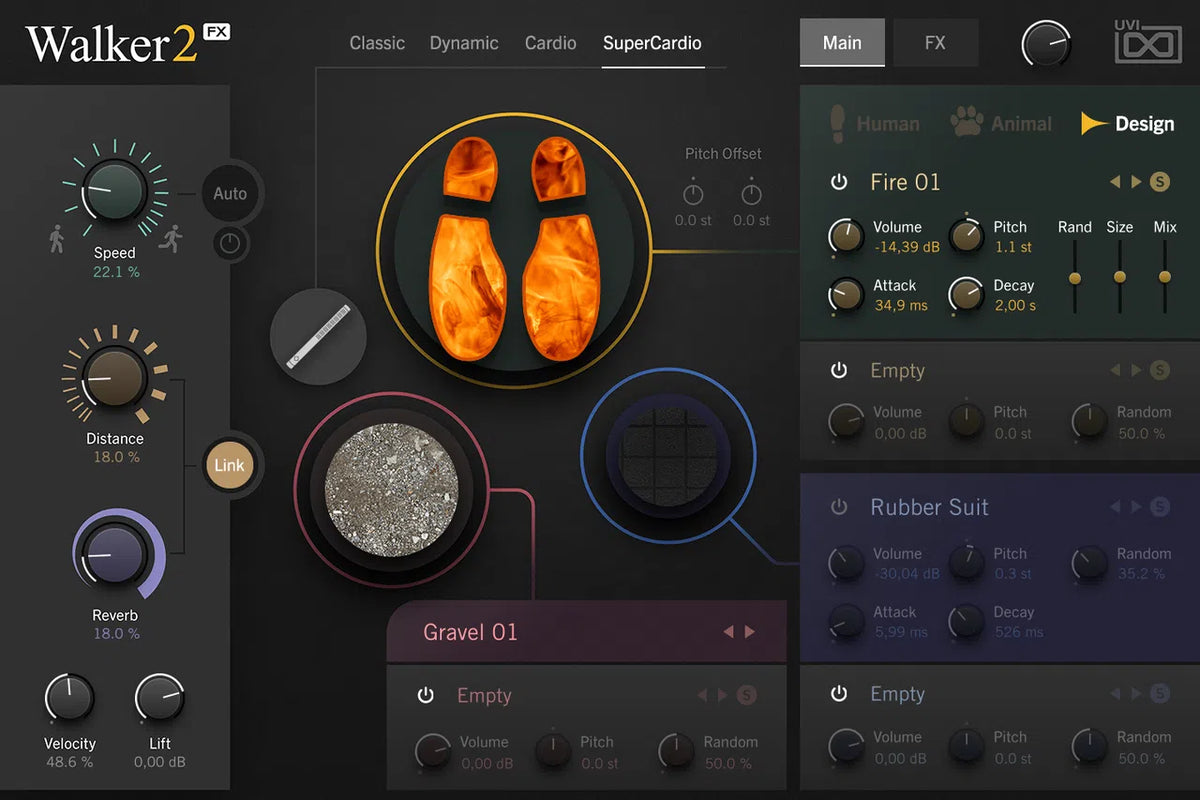Enable the Rubber Suit layer power button
Viewport: 1200px width, 800px height.
click(839, 507)
